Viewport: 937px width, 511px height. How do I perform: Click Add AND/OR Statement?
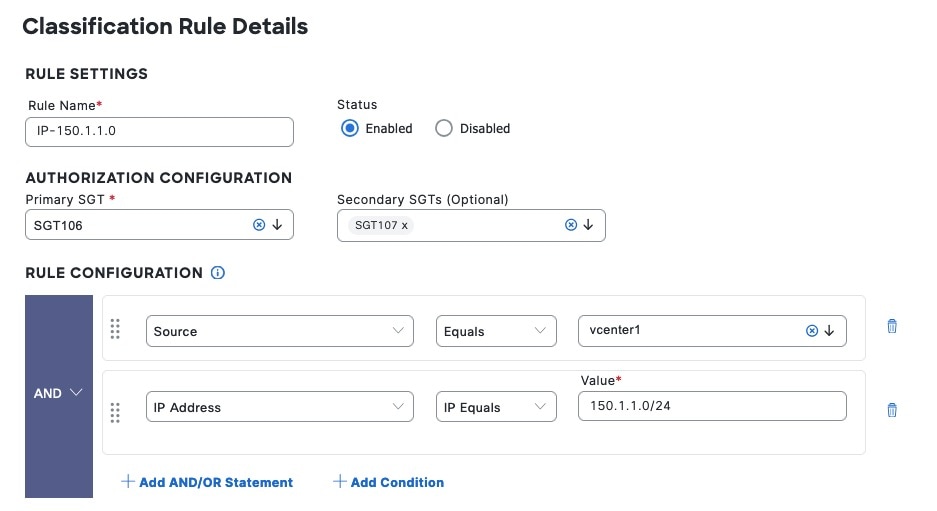click(207, 482)
